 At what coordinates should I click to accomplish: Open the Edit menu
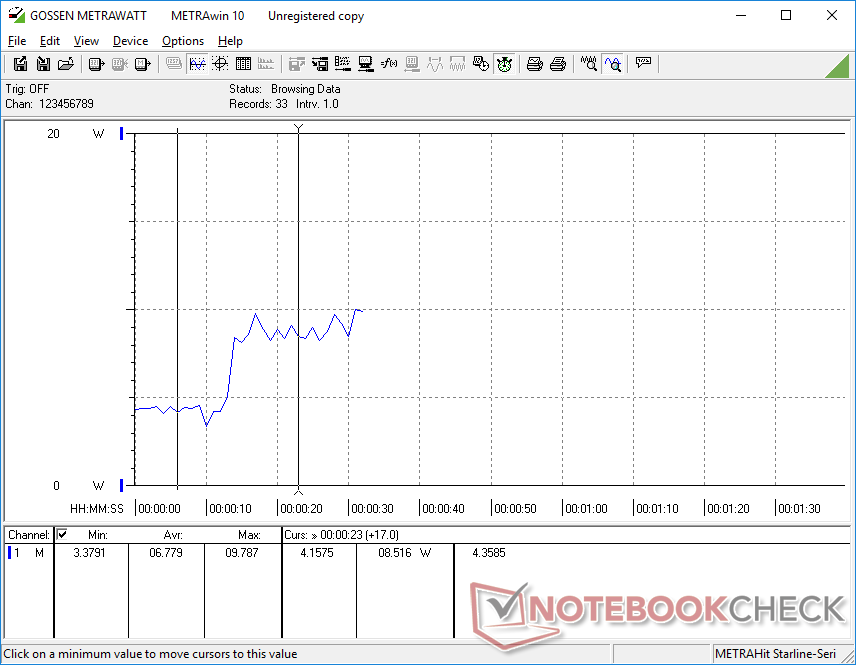pyautogui.click(x=50, y=41)
